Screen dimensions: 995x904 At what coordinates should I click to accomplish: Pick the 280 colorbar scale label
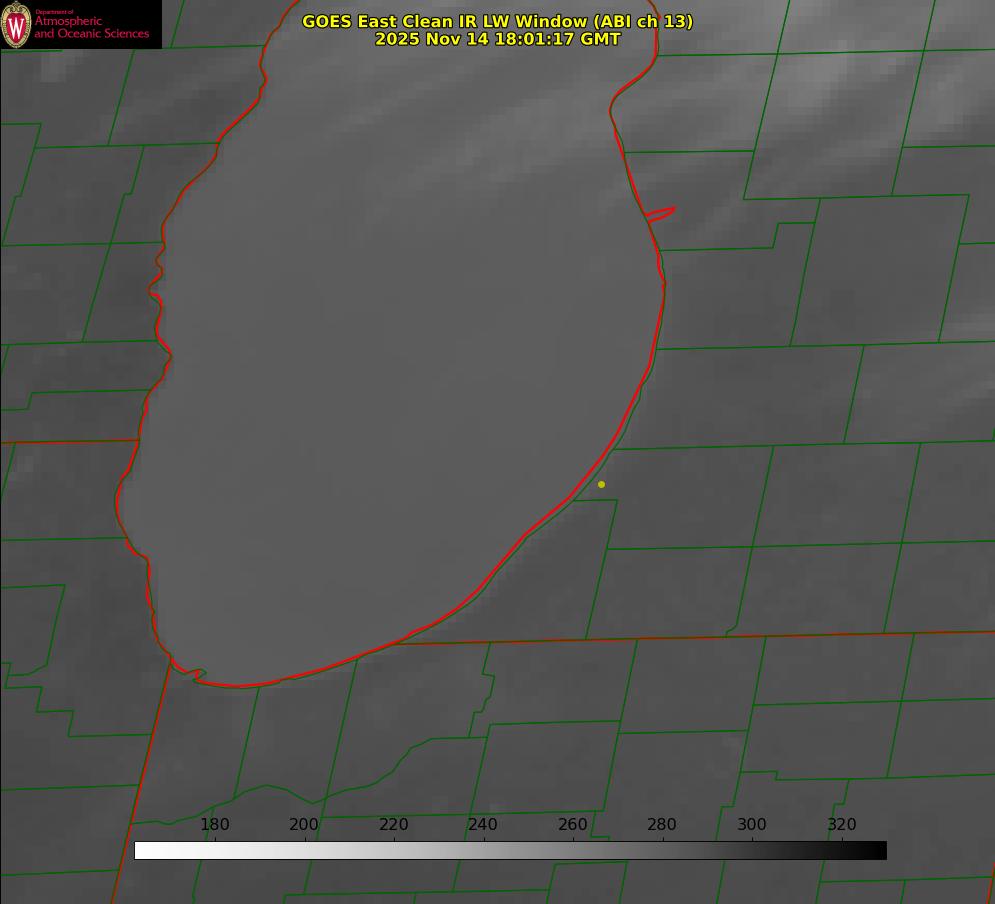[x=662, y=825]
